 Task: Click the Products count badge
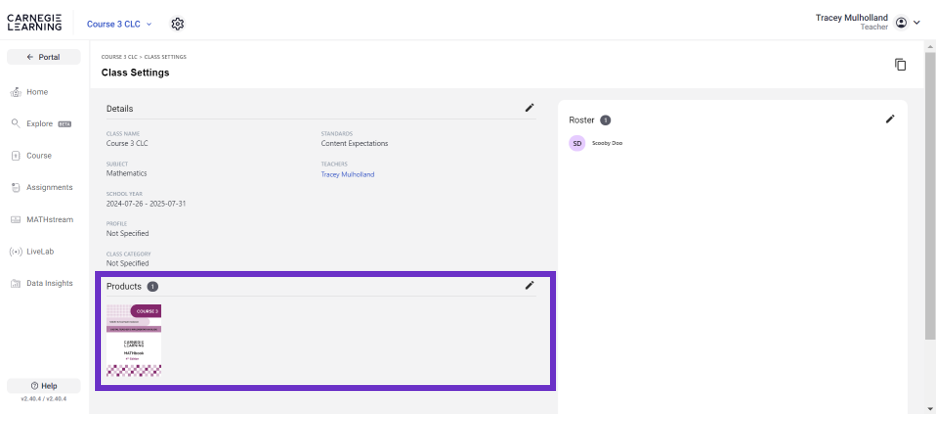coord(152,287)
